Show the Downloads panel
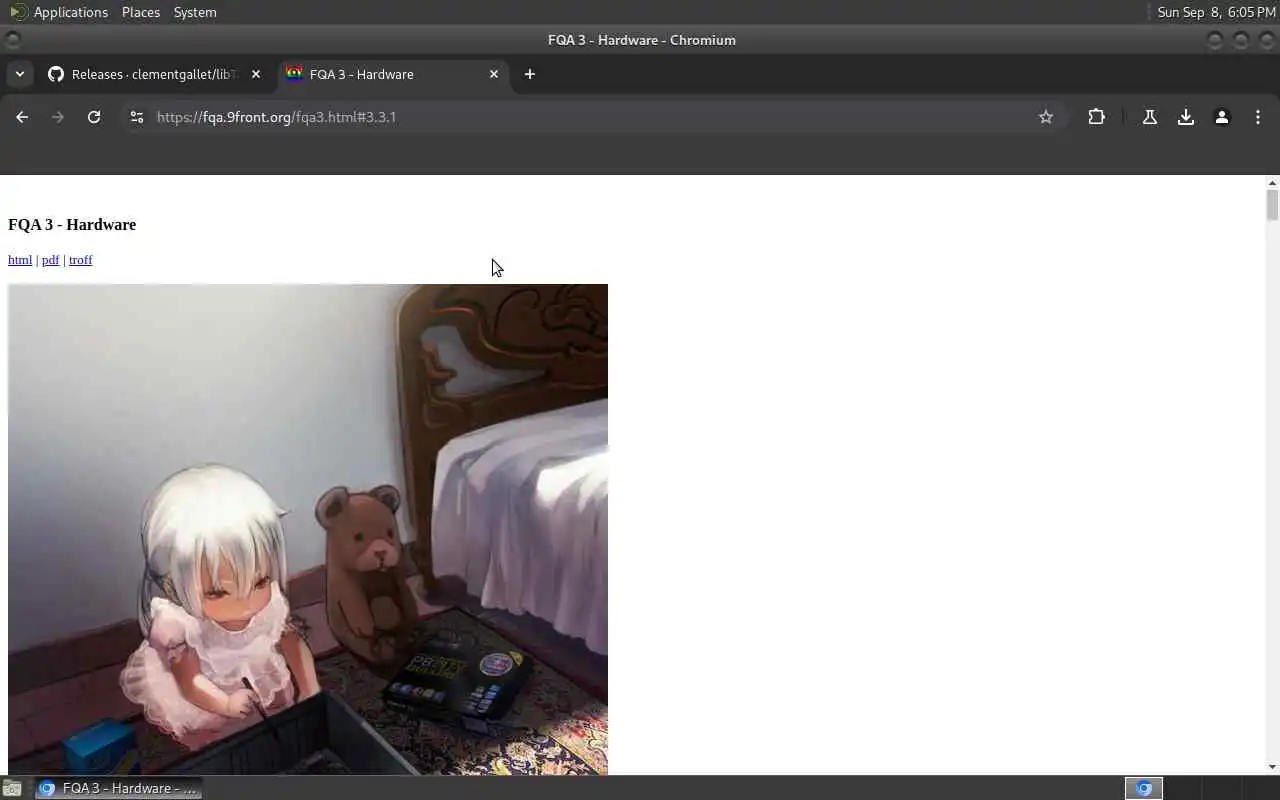This screenshot has width=1280, height=800. click(x=1186, y=117)
